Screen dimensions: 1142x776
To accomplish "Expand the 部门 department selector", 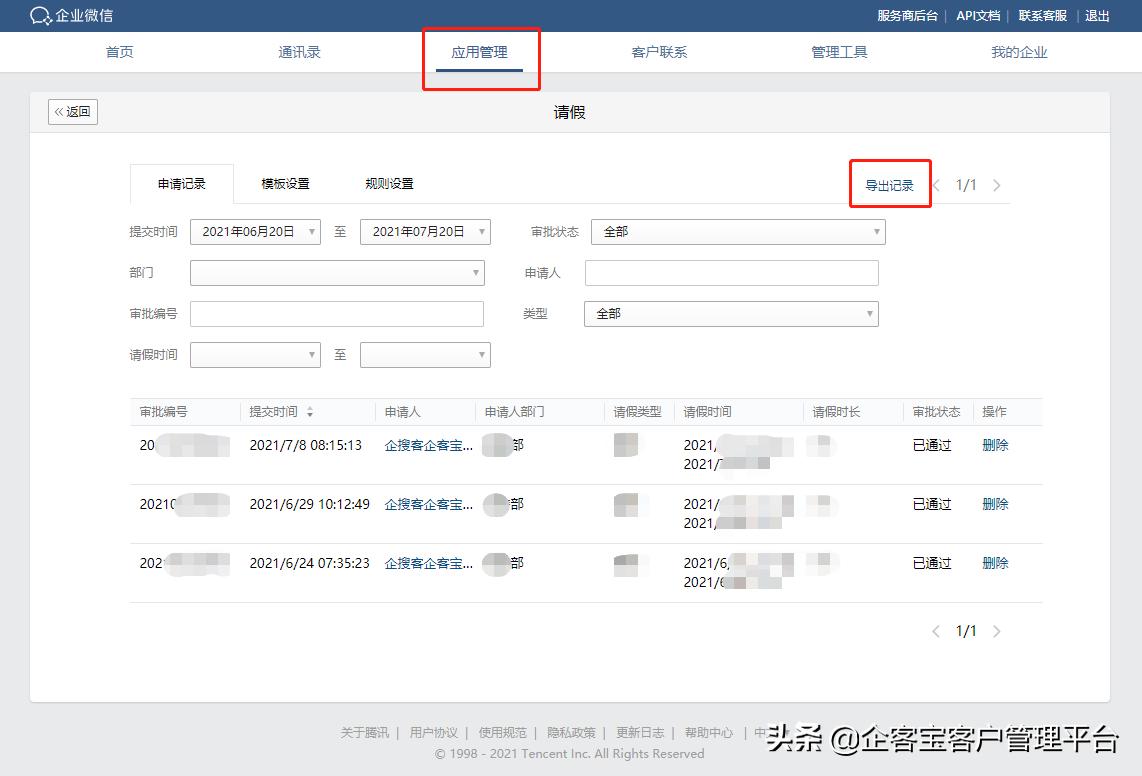I will (337, 272).
